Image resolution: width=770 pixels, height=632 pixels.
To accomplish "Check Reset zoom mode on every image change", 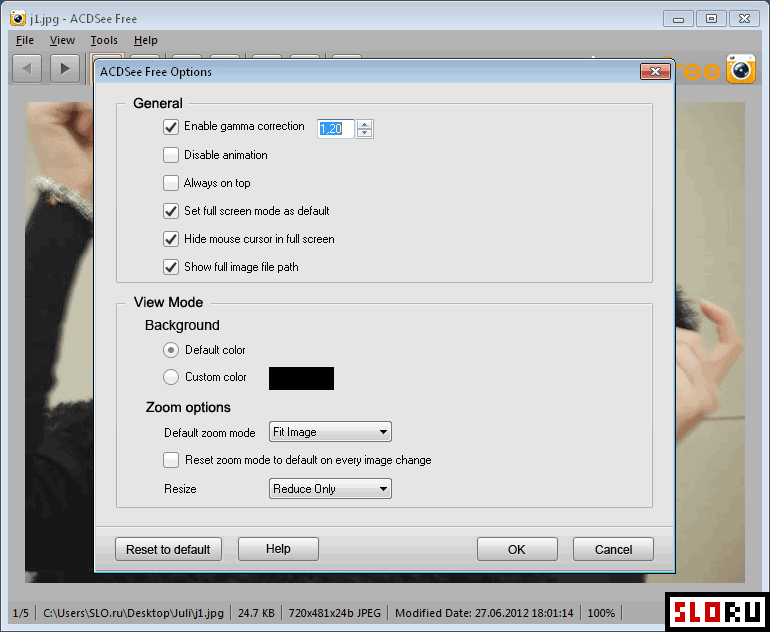I will pyautogui.click(x=171, y=460).
